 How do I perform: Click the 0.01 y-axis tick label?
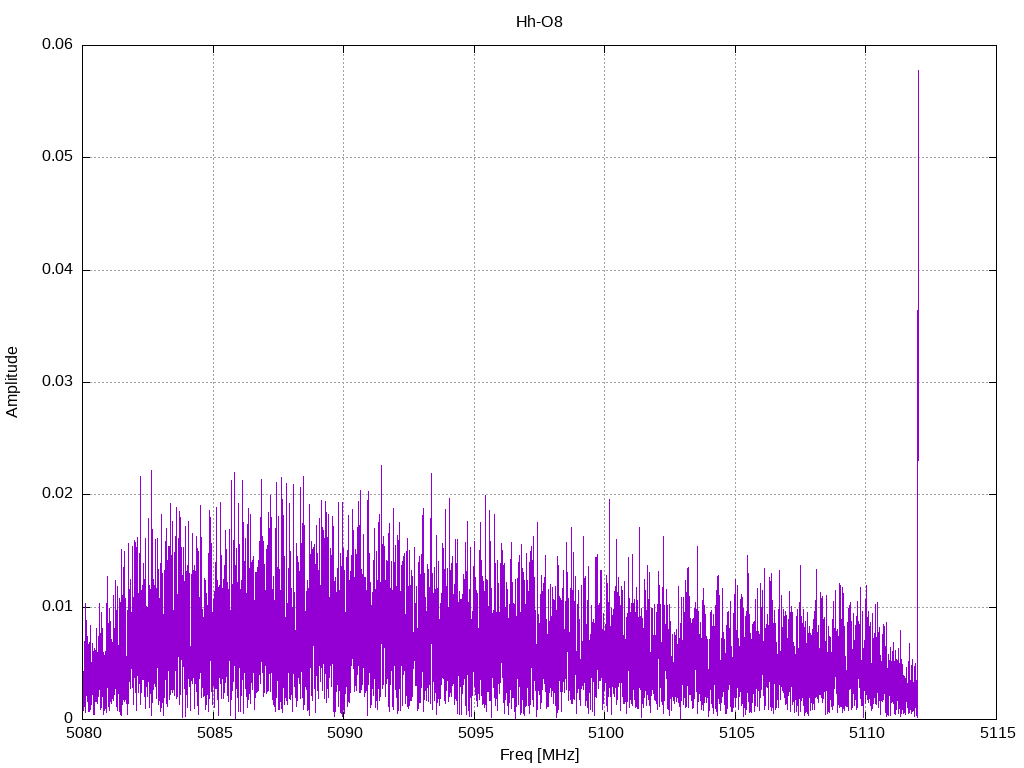[57, 607]
